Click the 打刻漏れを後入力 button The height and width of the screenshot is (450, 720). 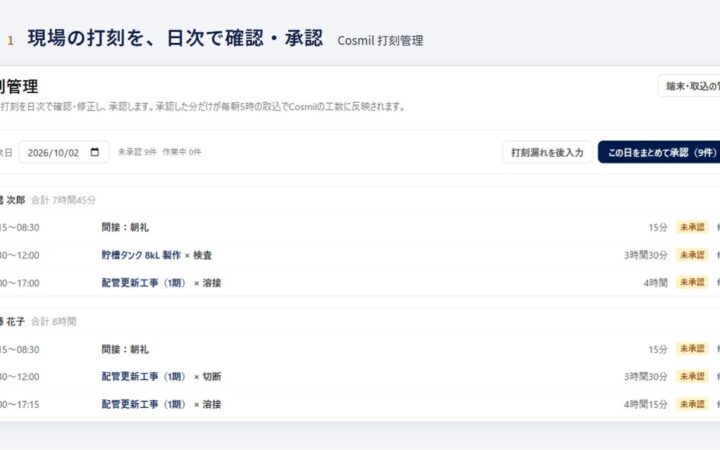[x=547, y=152]
